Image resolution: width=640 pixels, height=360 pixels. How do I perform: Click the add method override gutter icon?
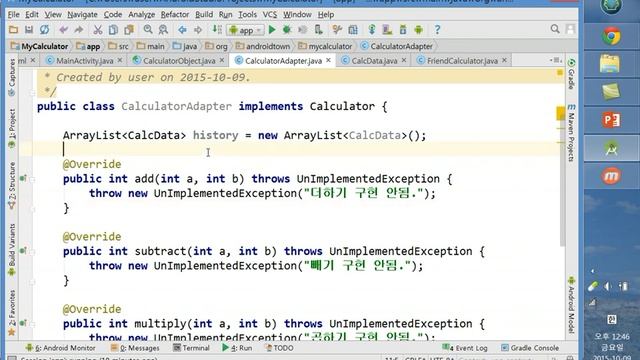coord(23,178)
